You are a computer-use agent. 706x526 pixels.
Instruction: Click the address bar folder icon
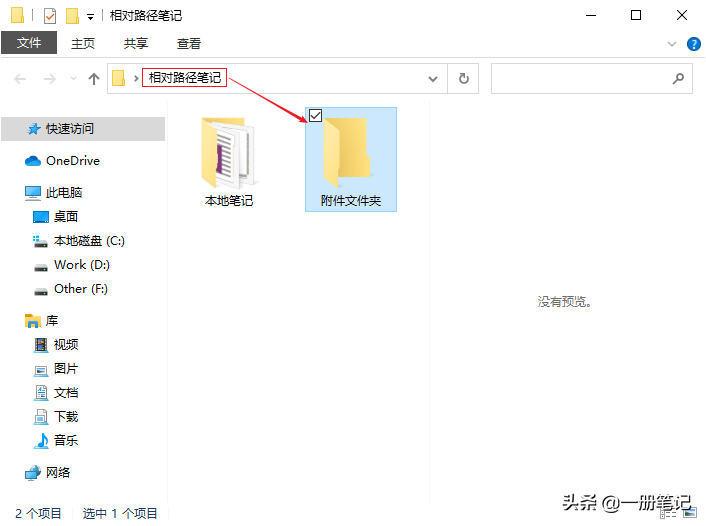coord(118,78)
